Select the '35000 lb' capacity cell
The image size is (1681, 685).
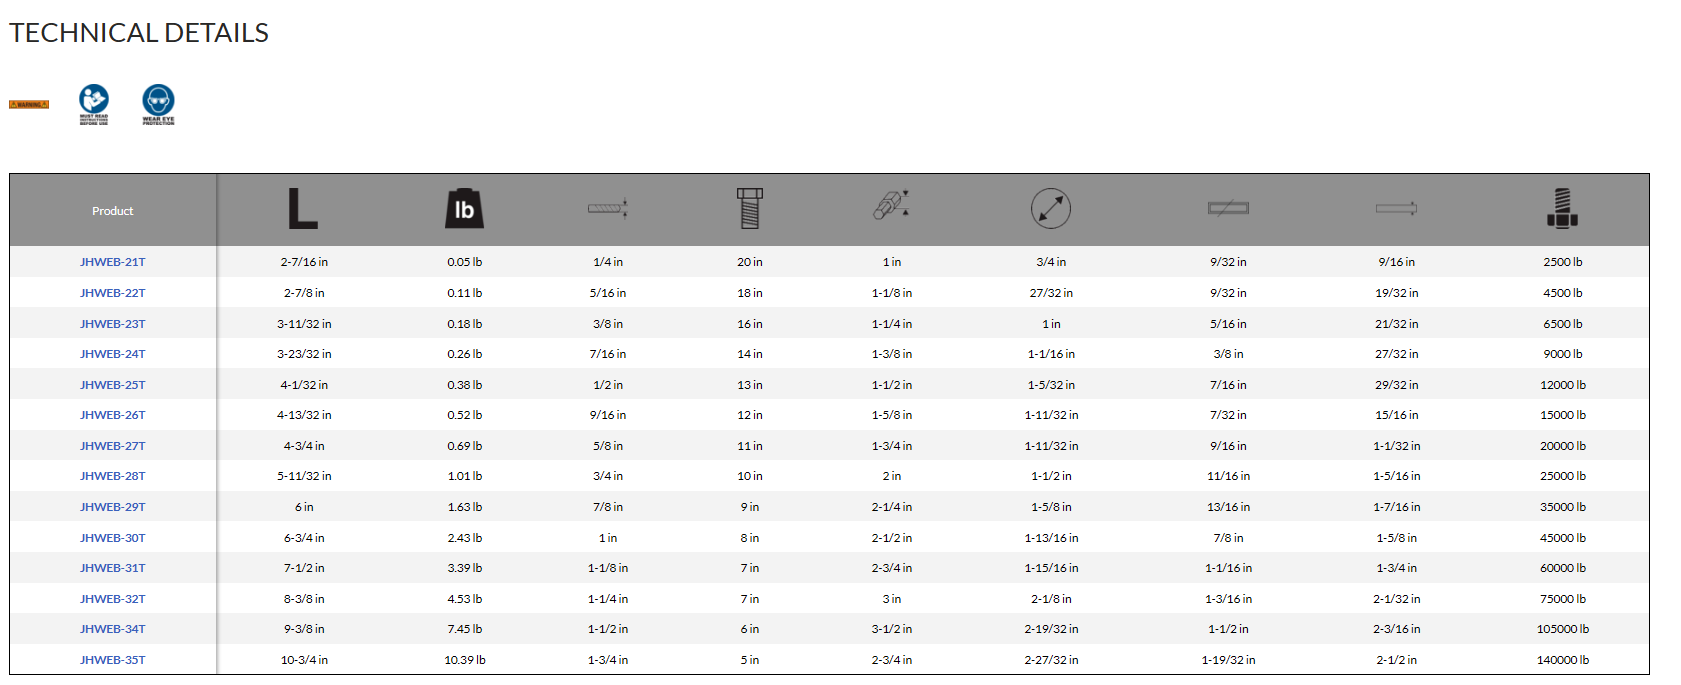pos(1562,507)
